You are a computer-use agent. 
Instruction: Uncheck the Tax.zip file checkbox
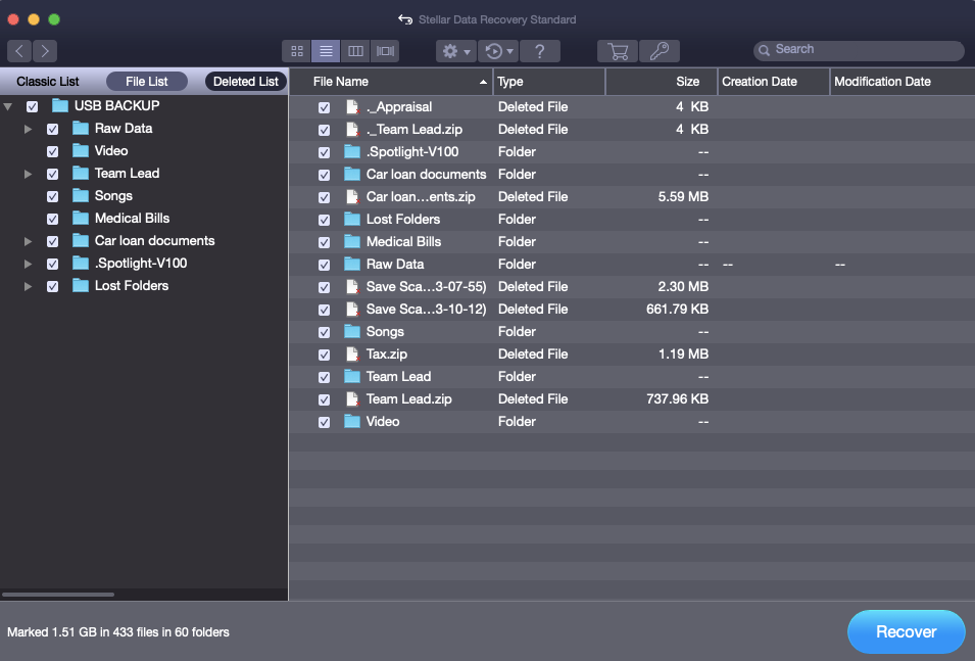click(322, 354)
